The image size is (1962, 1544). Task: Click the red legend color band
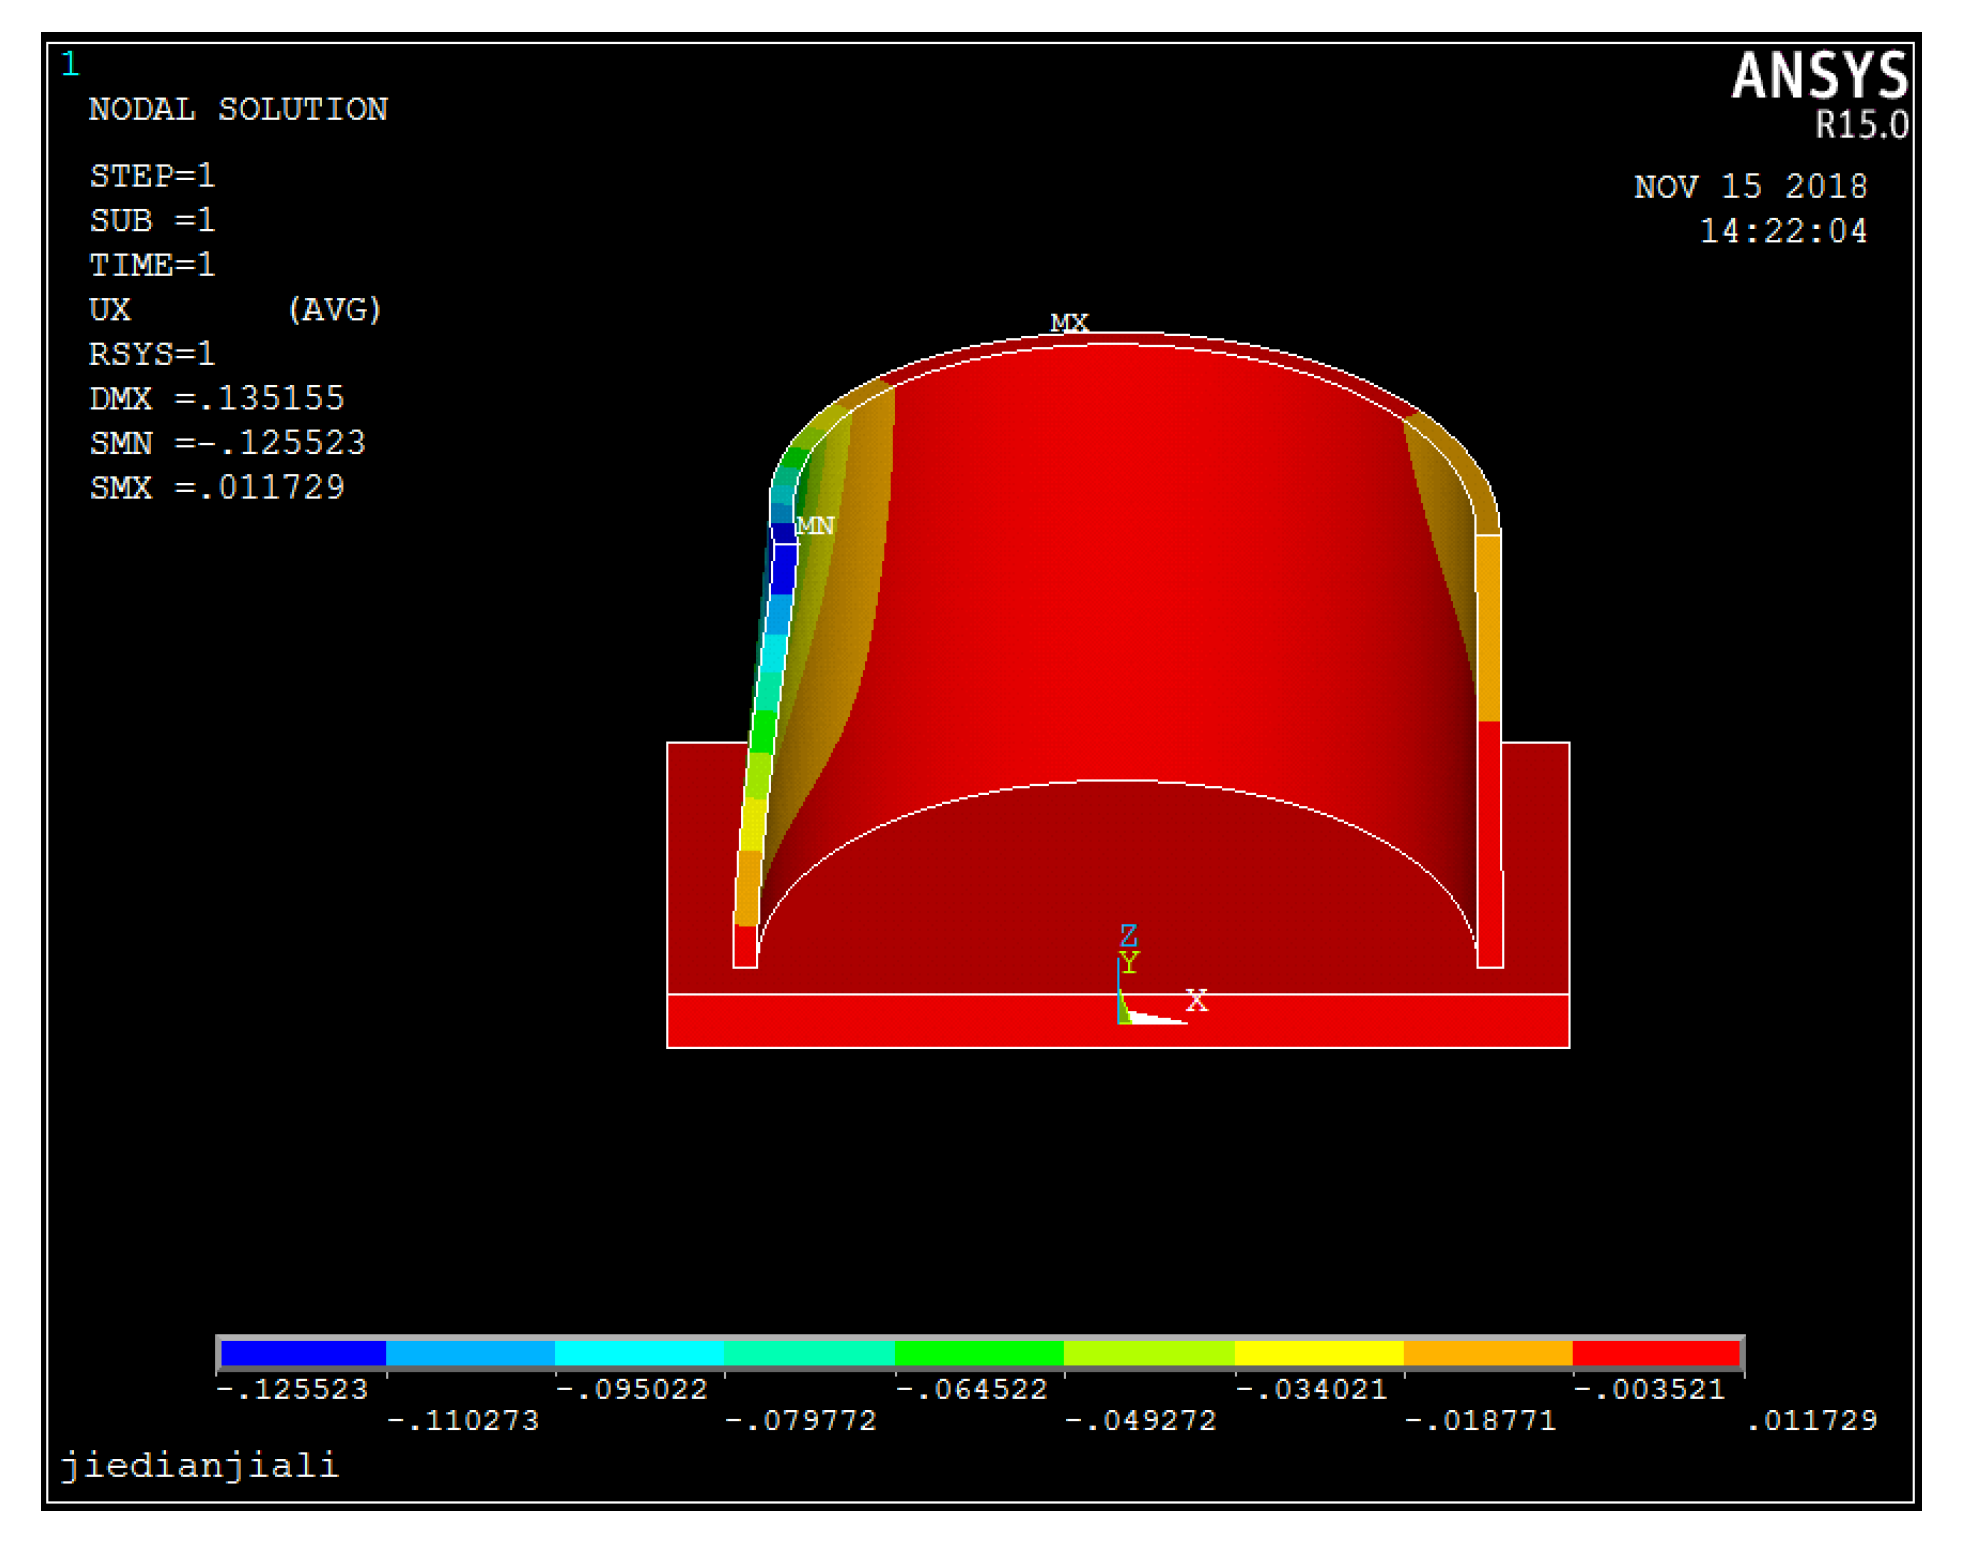point(1656,1352)
